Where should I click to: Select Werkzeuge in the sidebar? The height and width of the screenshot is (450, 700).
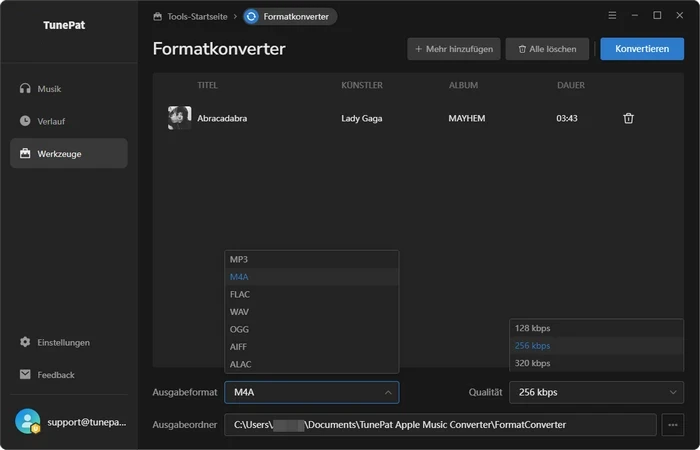pyautogui.click(x=69, y=154)
